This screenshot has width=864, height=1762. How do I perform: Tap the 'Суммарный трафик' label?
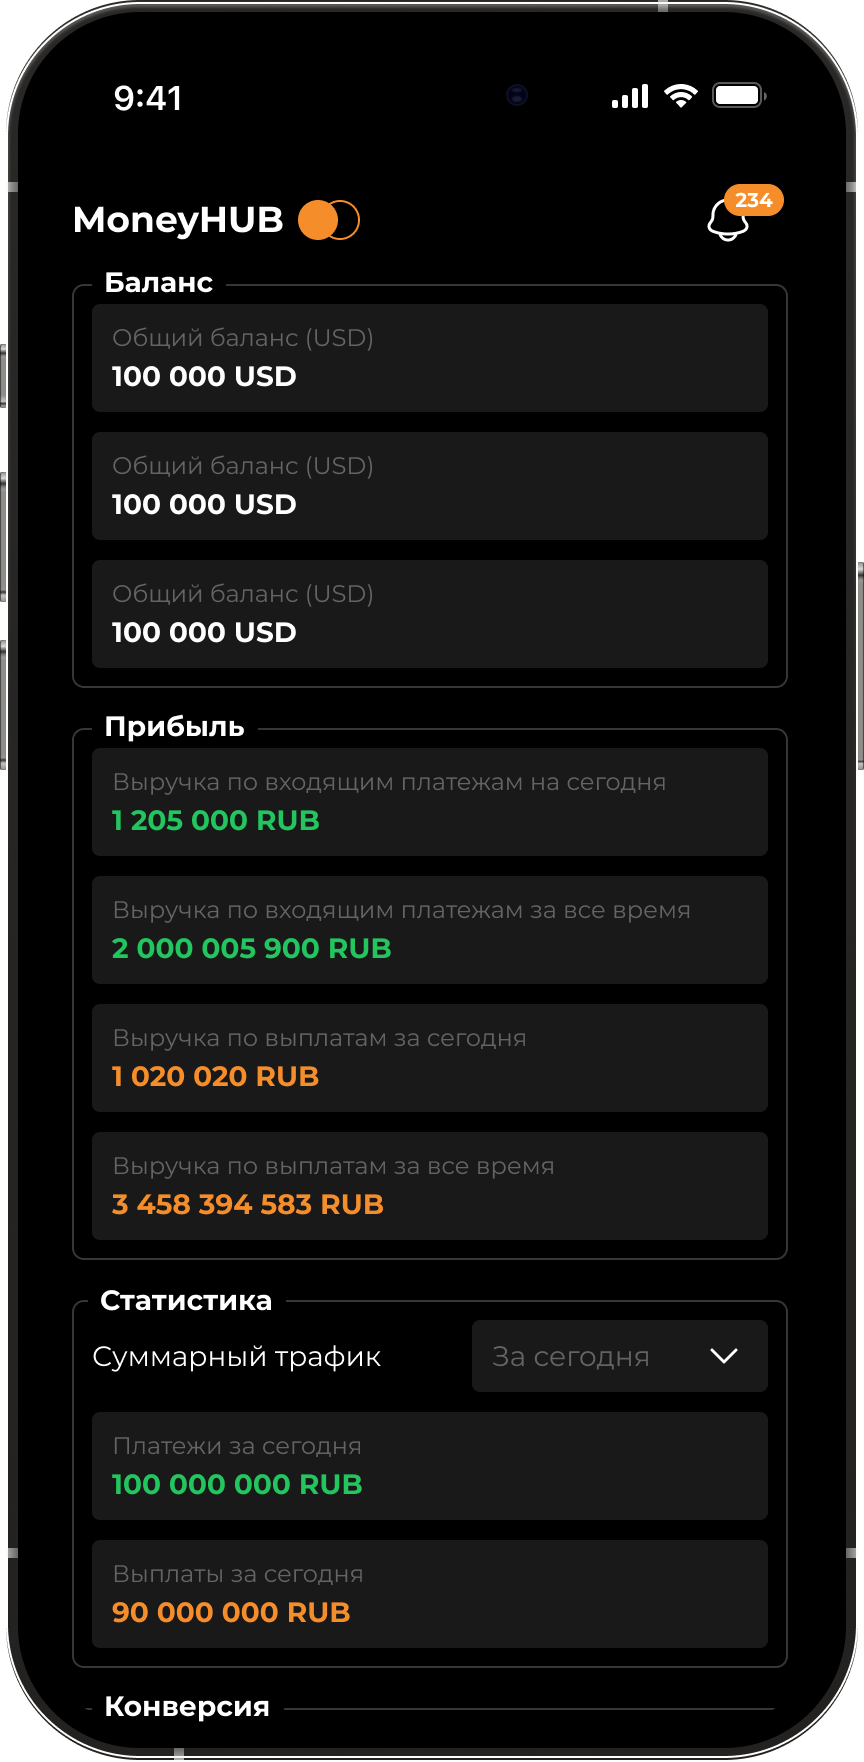(x=237, y=1357)
